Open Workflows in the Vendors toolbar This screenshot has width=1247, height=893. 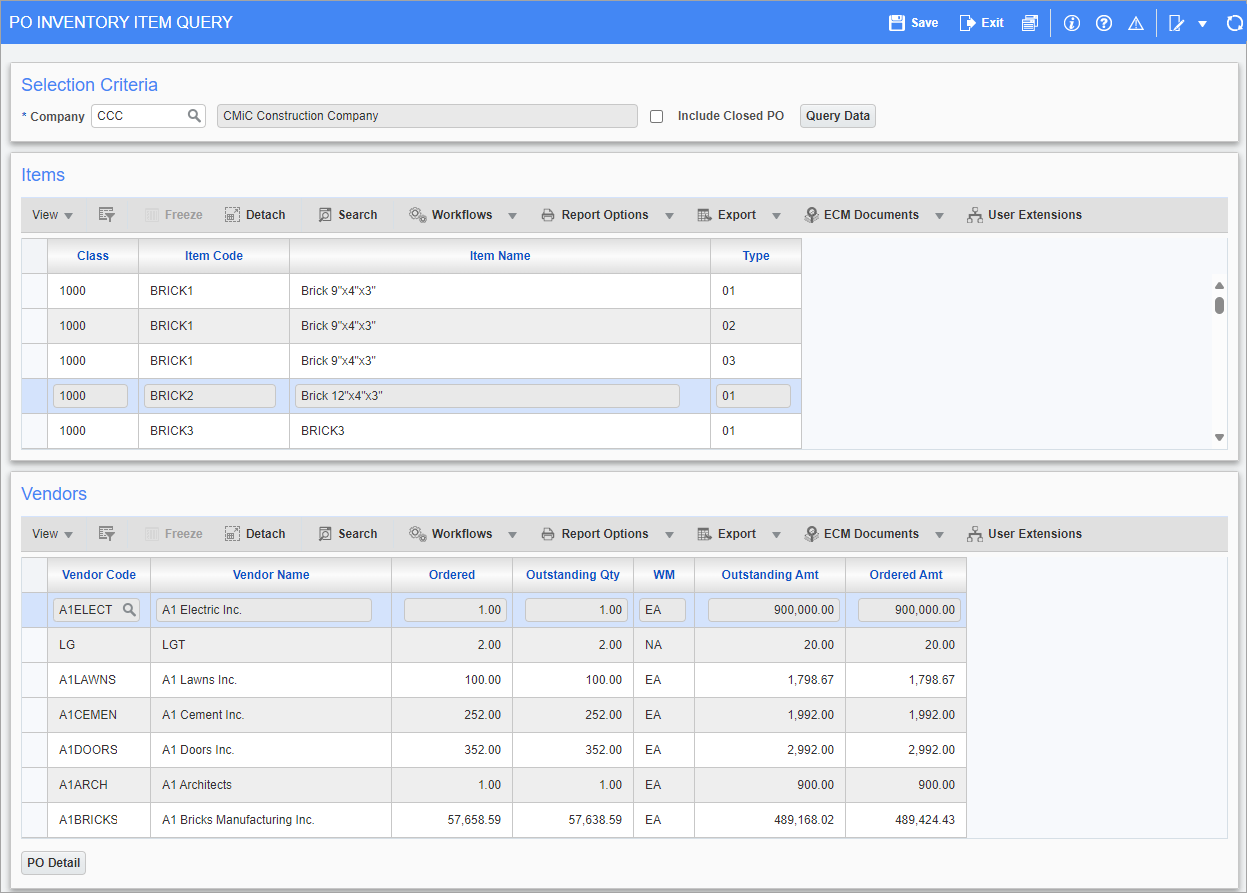pos(451,534)
